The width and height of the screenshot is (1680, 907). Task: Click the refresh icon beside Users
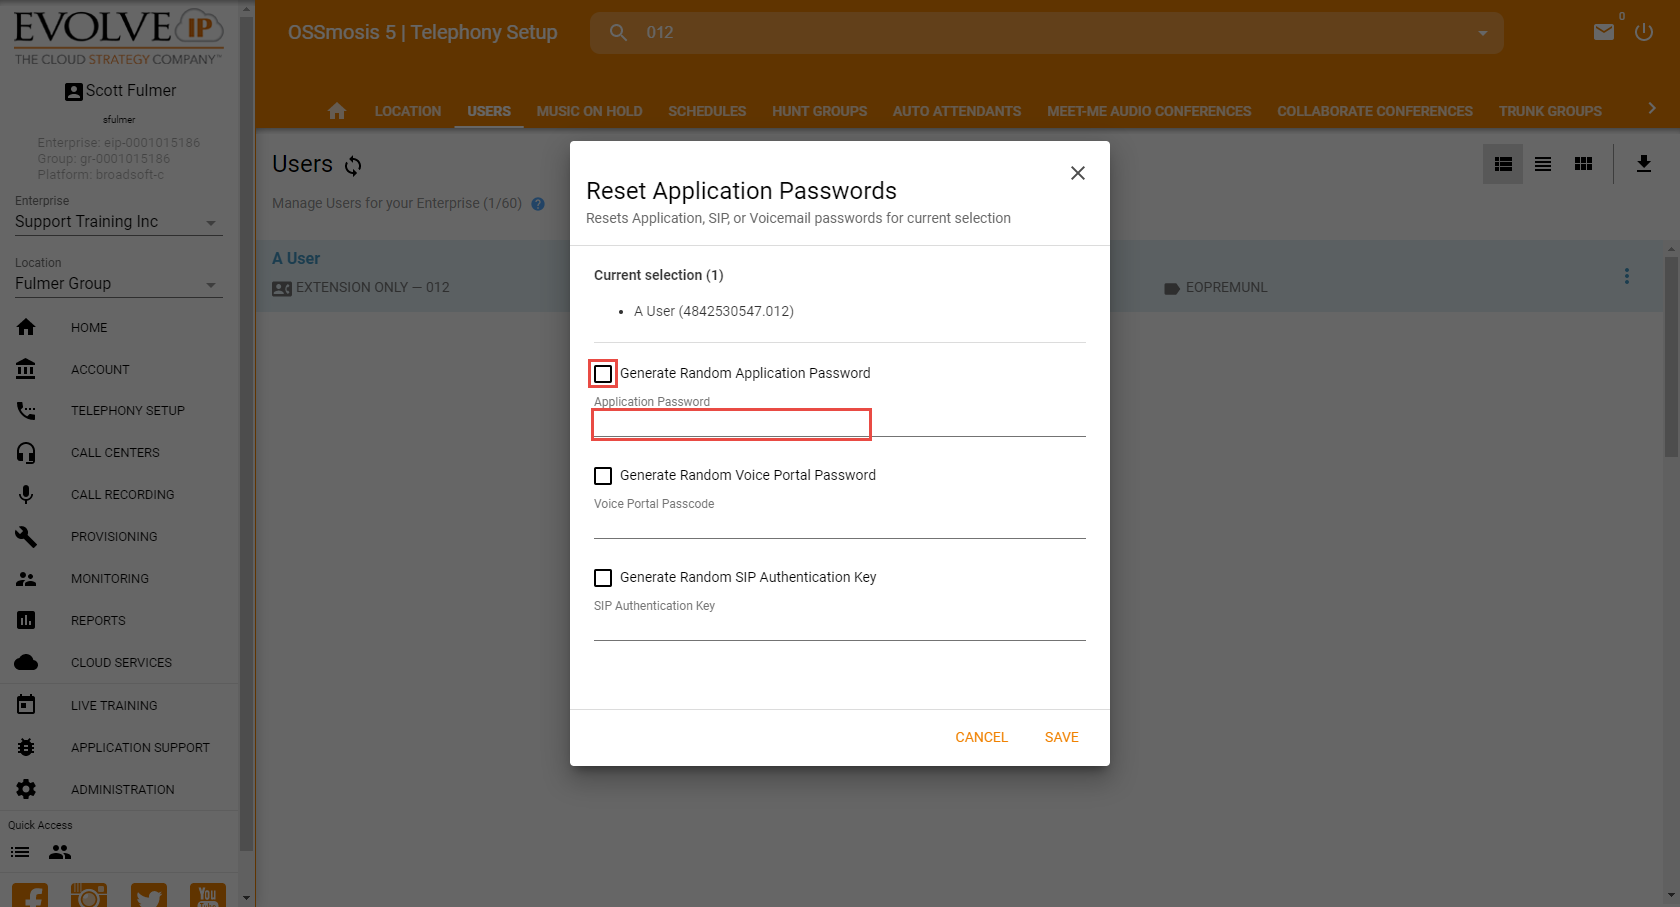[x=353, y=165]
